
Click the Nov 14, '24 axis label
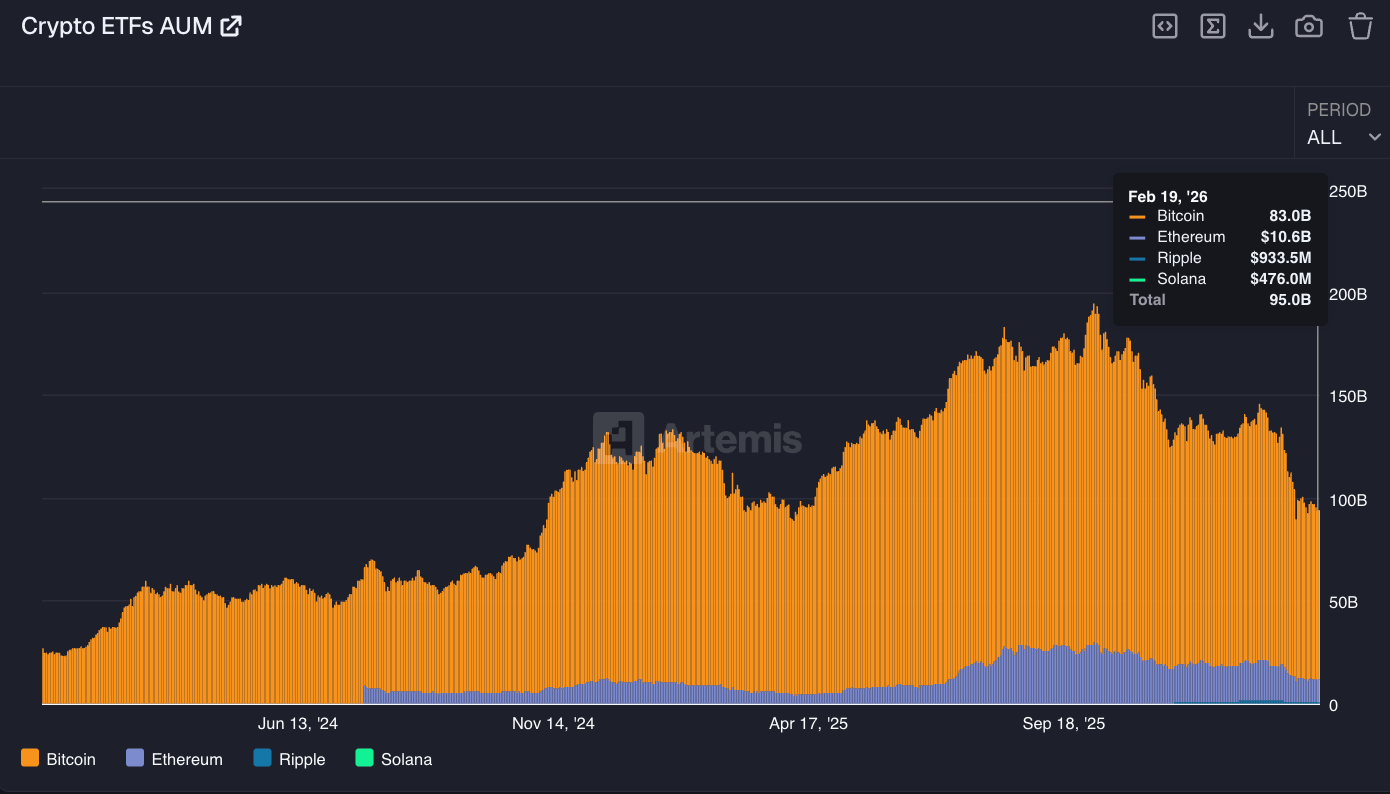coord(553,723)
